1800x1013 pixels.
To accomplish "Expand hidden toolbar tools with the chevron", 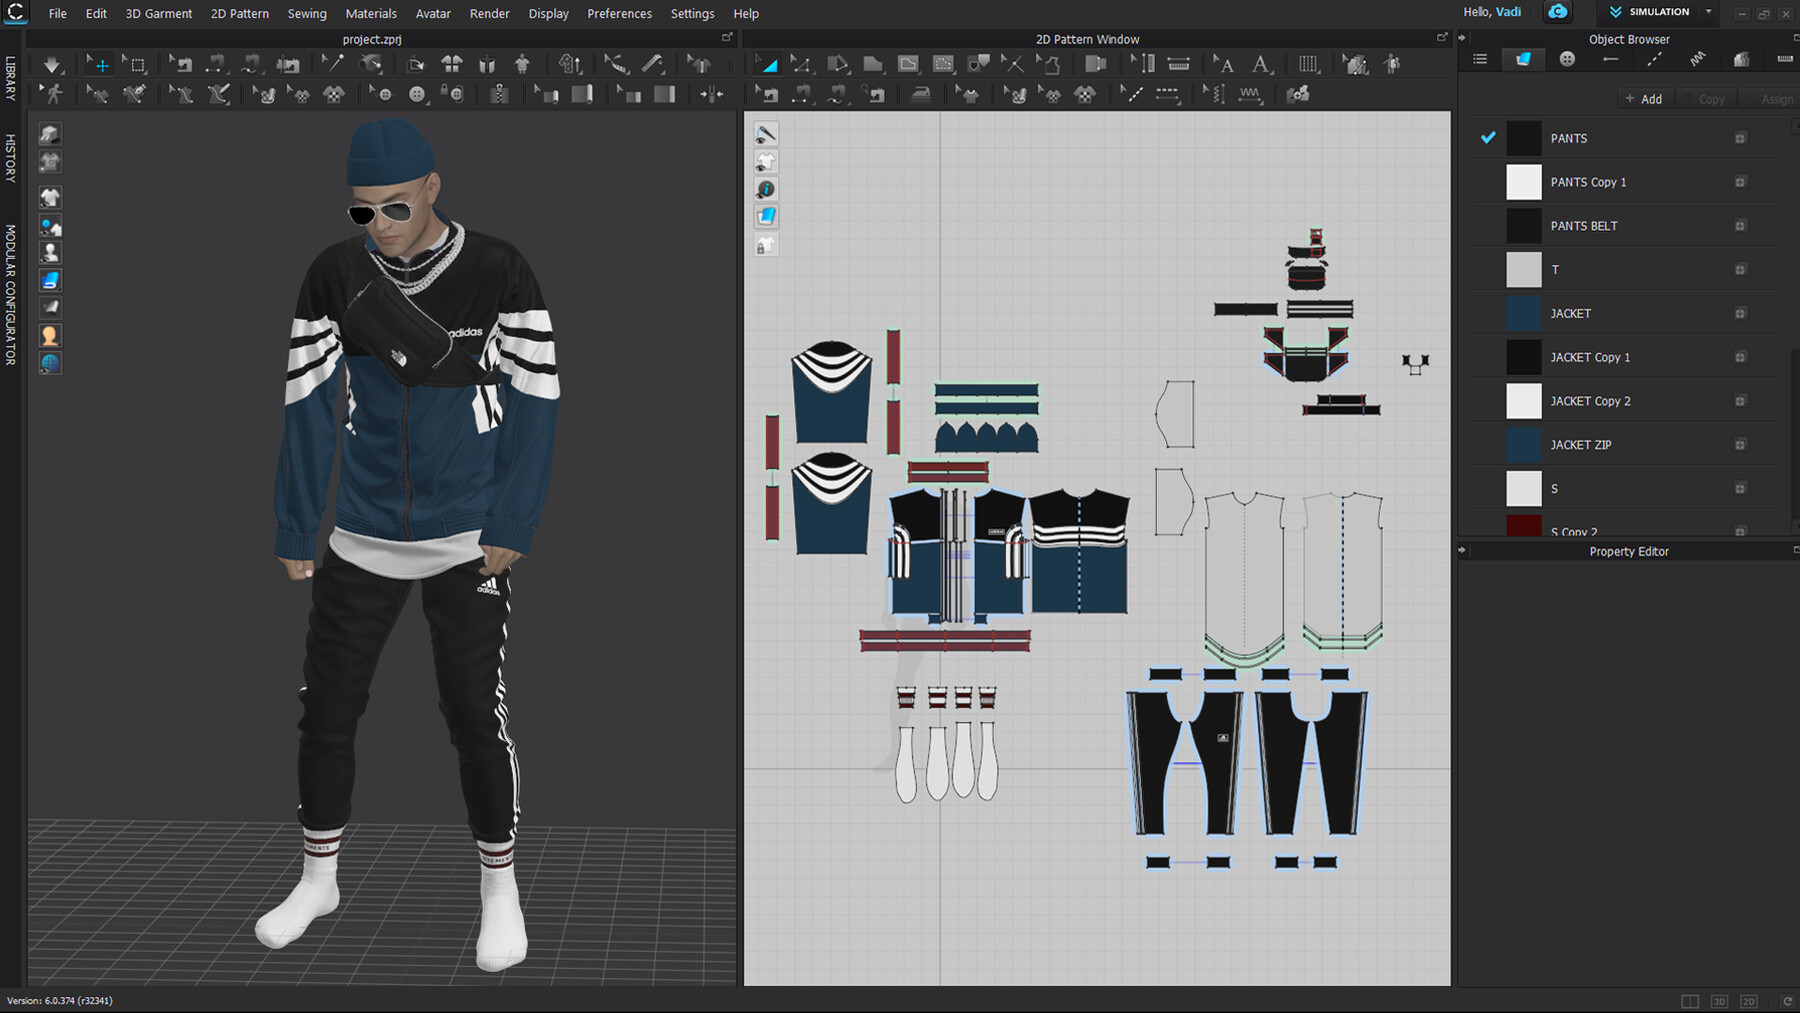I will 731,63.
